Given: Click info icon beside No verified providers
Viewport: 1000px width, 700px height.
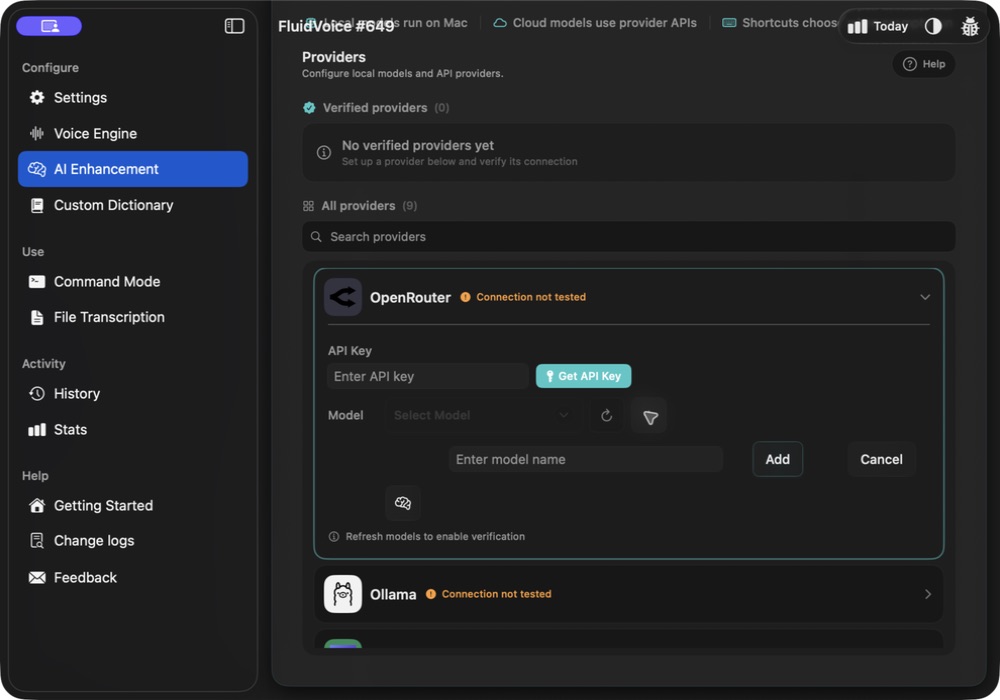Looking at the screenshot, I should pos(323,152).
